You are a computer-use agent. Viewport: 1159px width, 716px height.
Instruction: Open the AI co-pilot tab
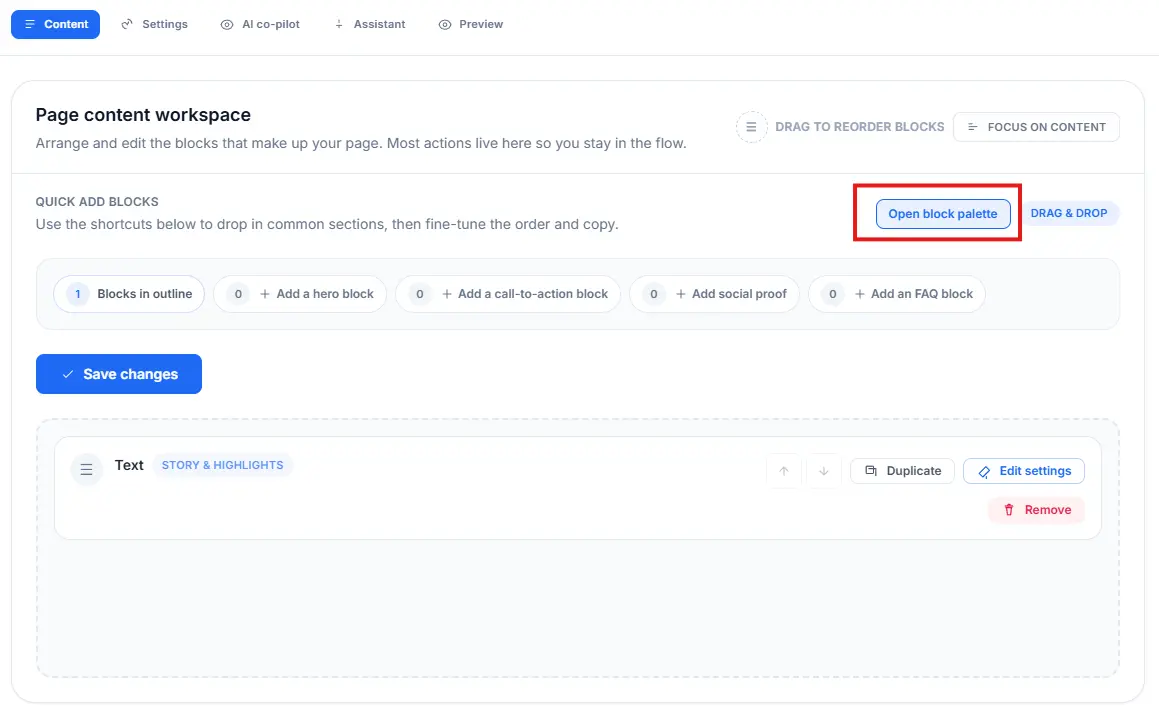[x=260, y=24]
